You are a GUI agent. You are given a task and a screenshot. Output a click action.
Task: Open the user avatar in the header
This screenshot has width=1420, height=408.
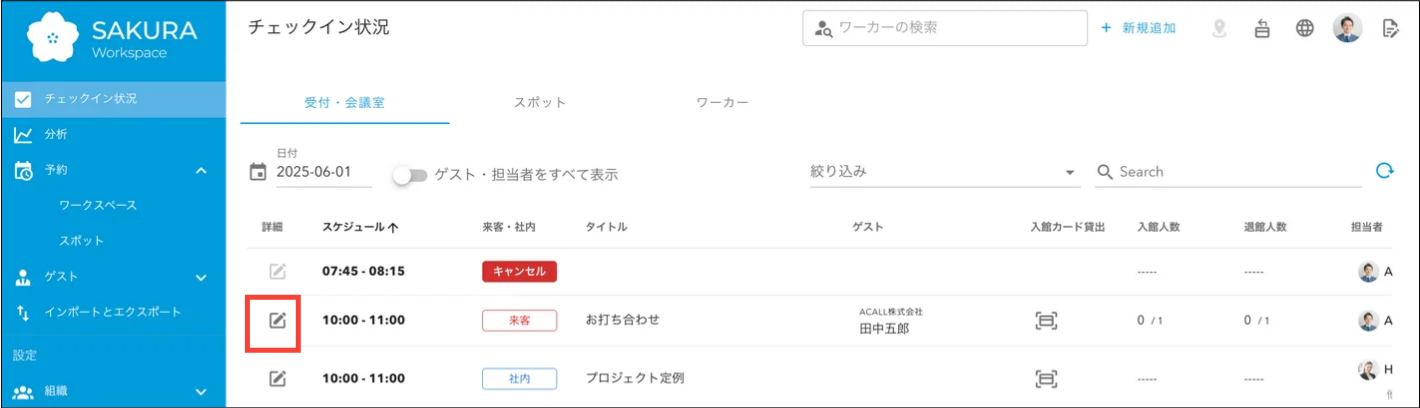click(x=1347, y=28)
